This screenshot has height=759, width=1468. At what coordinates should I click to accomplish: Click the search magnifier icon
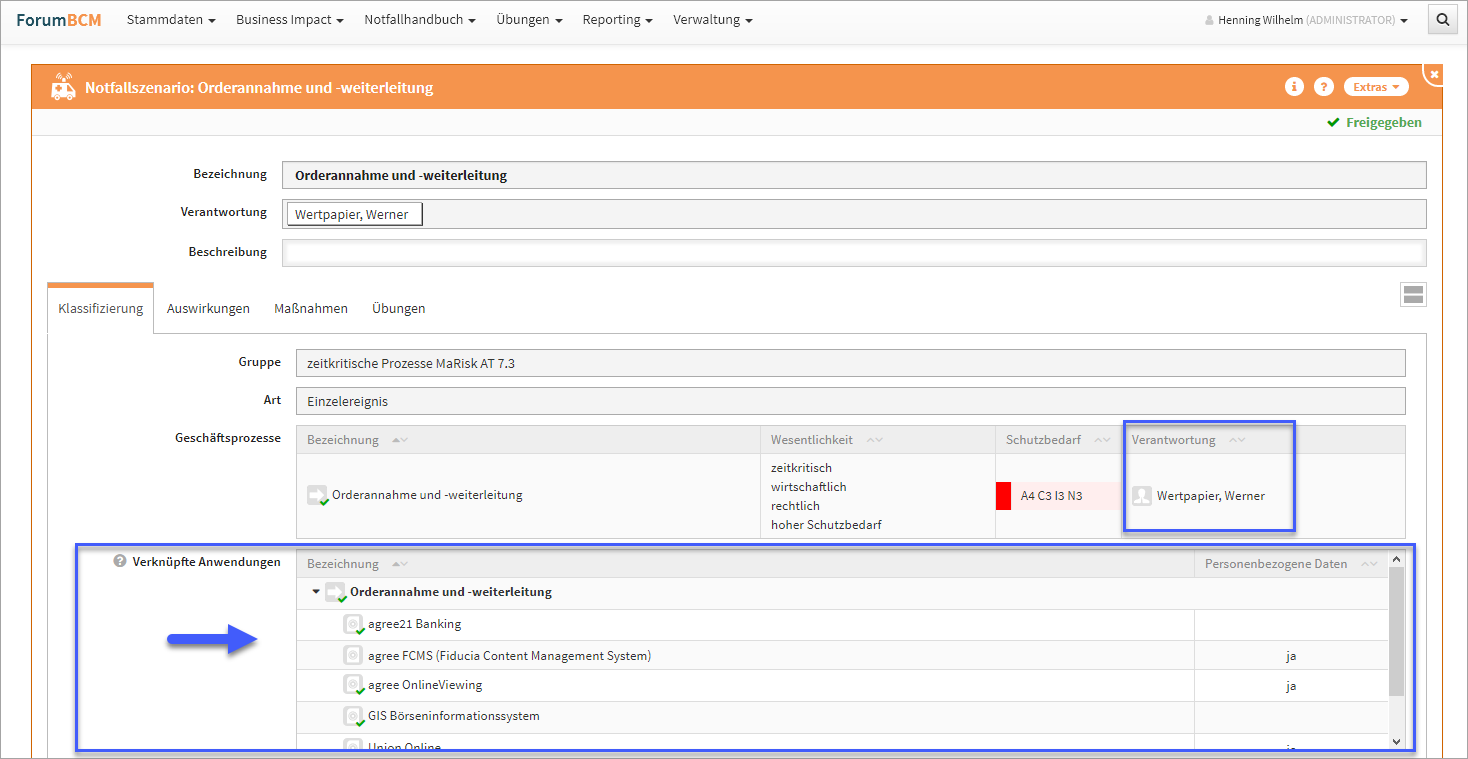coord(1442,20)
